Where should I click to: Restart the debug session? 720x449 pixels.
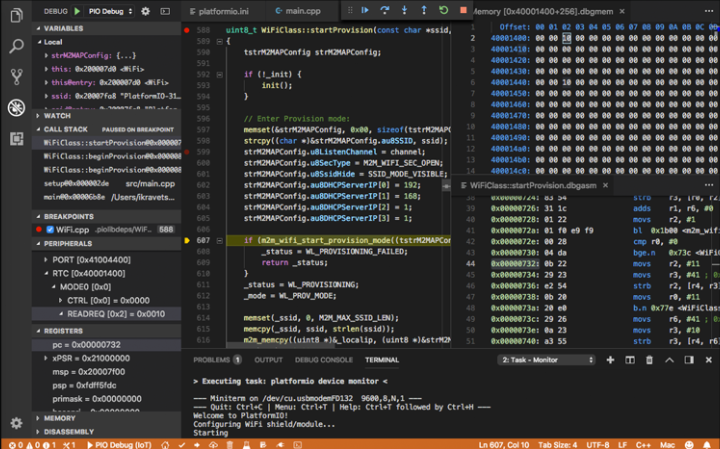point(443,10)
